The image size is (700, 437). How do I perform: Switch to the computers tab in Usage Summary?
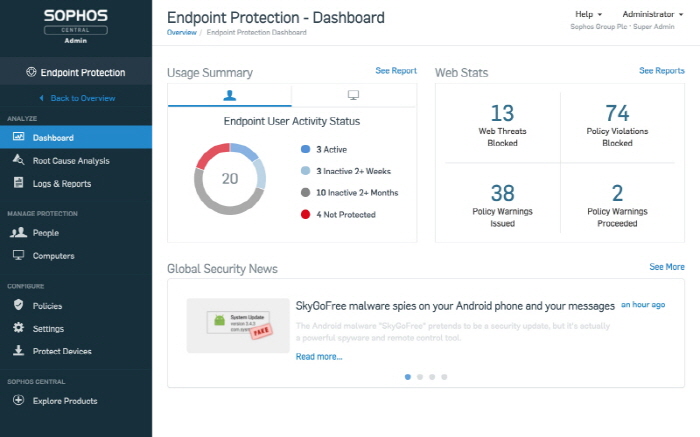coord(353,95)
